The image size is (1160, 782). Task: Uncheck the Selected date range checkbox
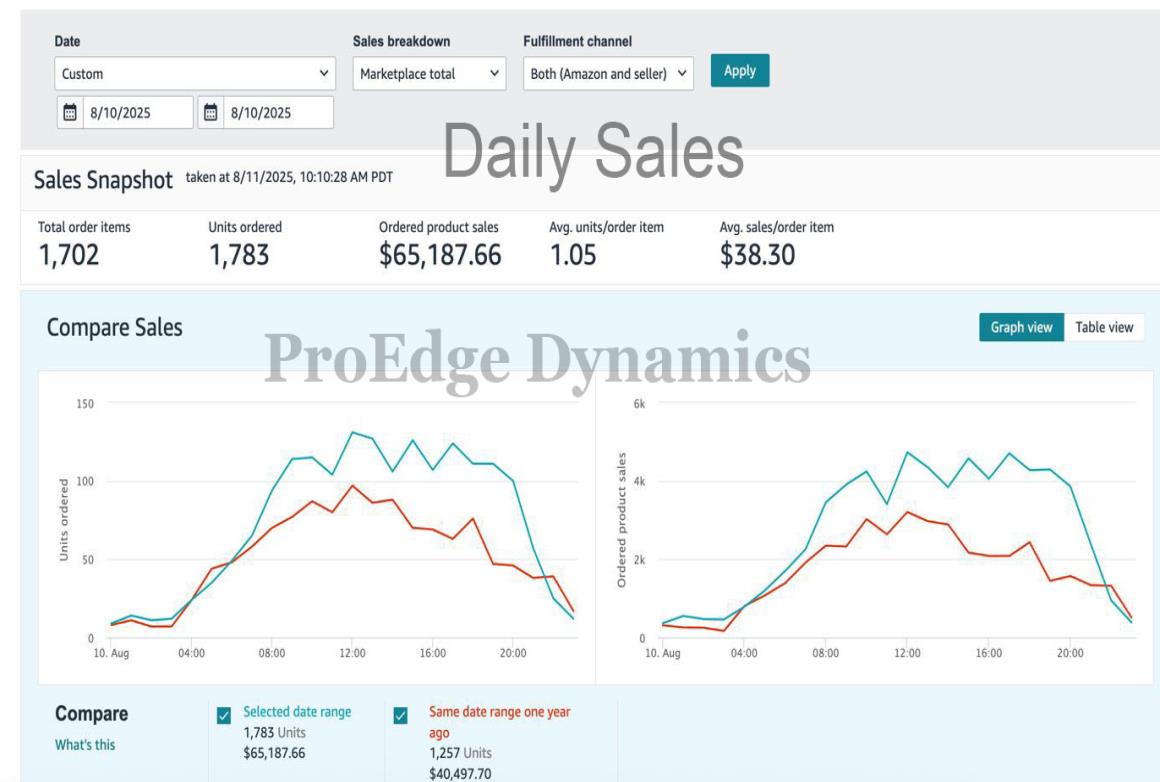[x=224, y=715]
